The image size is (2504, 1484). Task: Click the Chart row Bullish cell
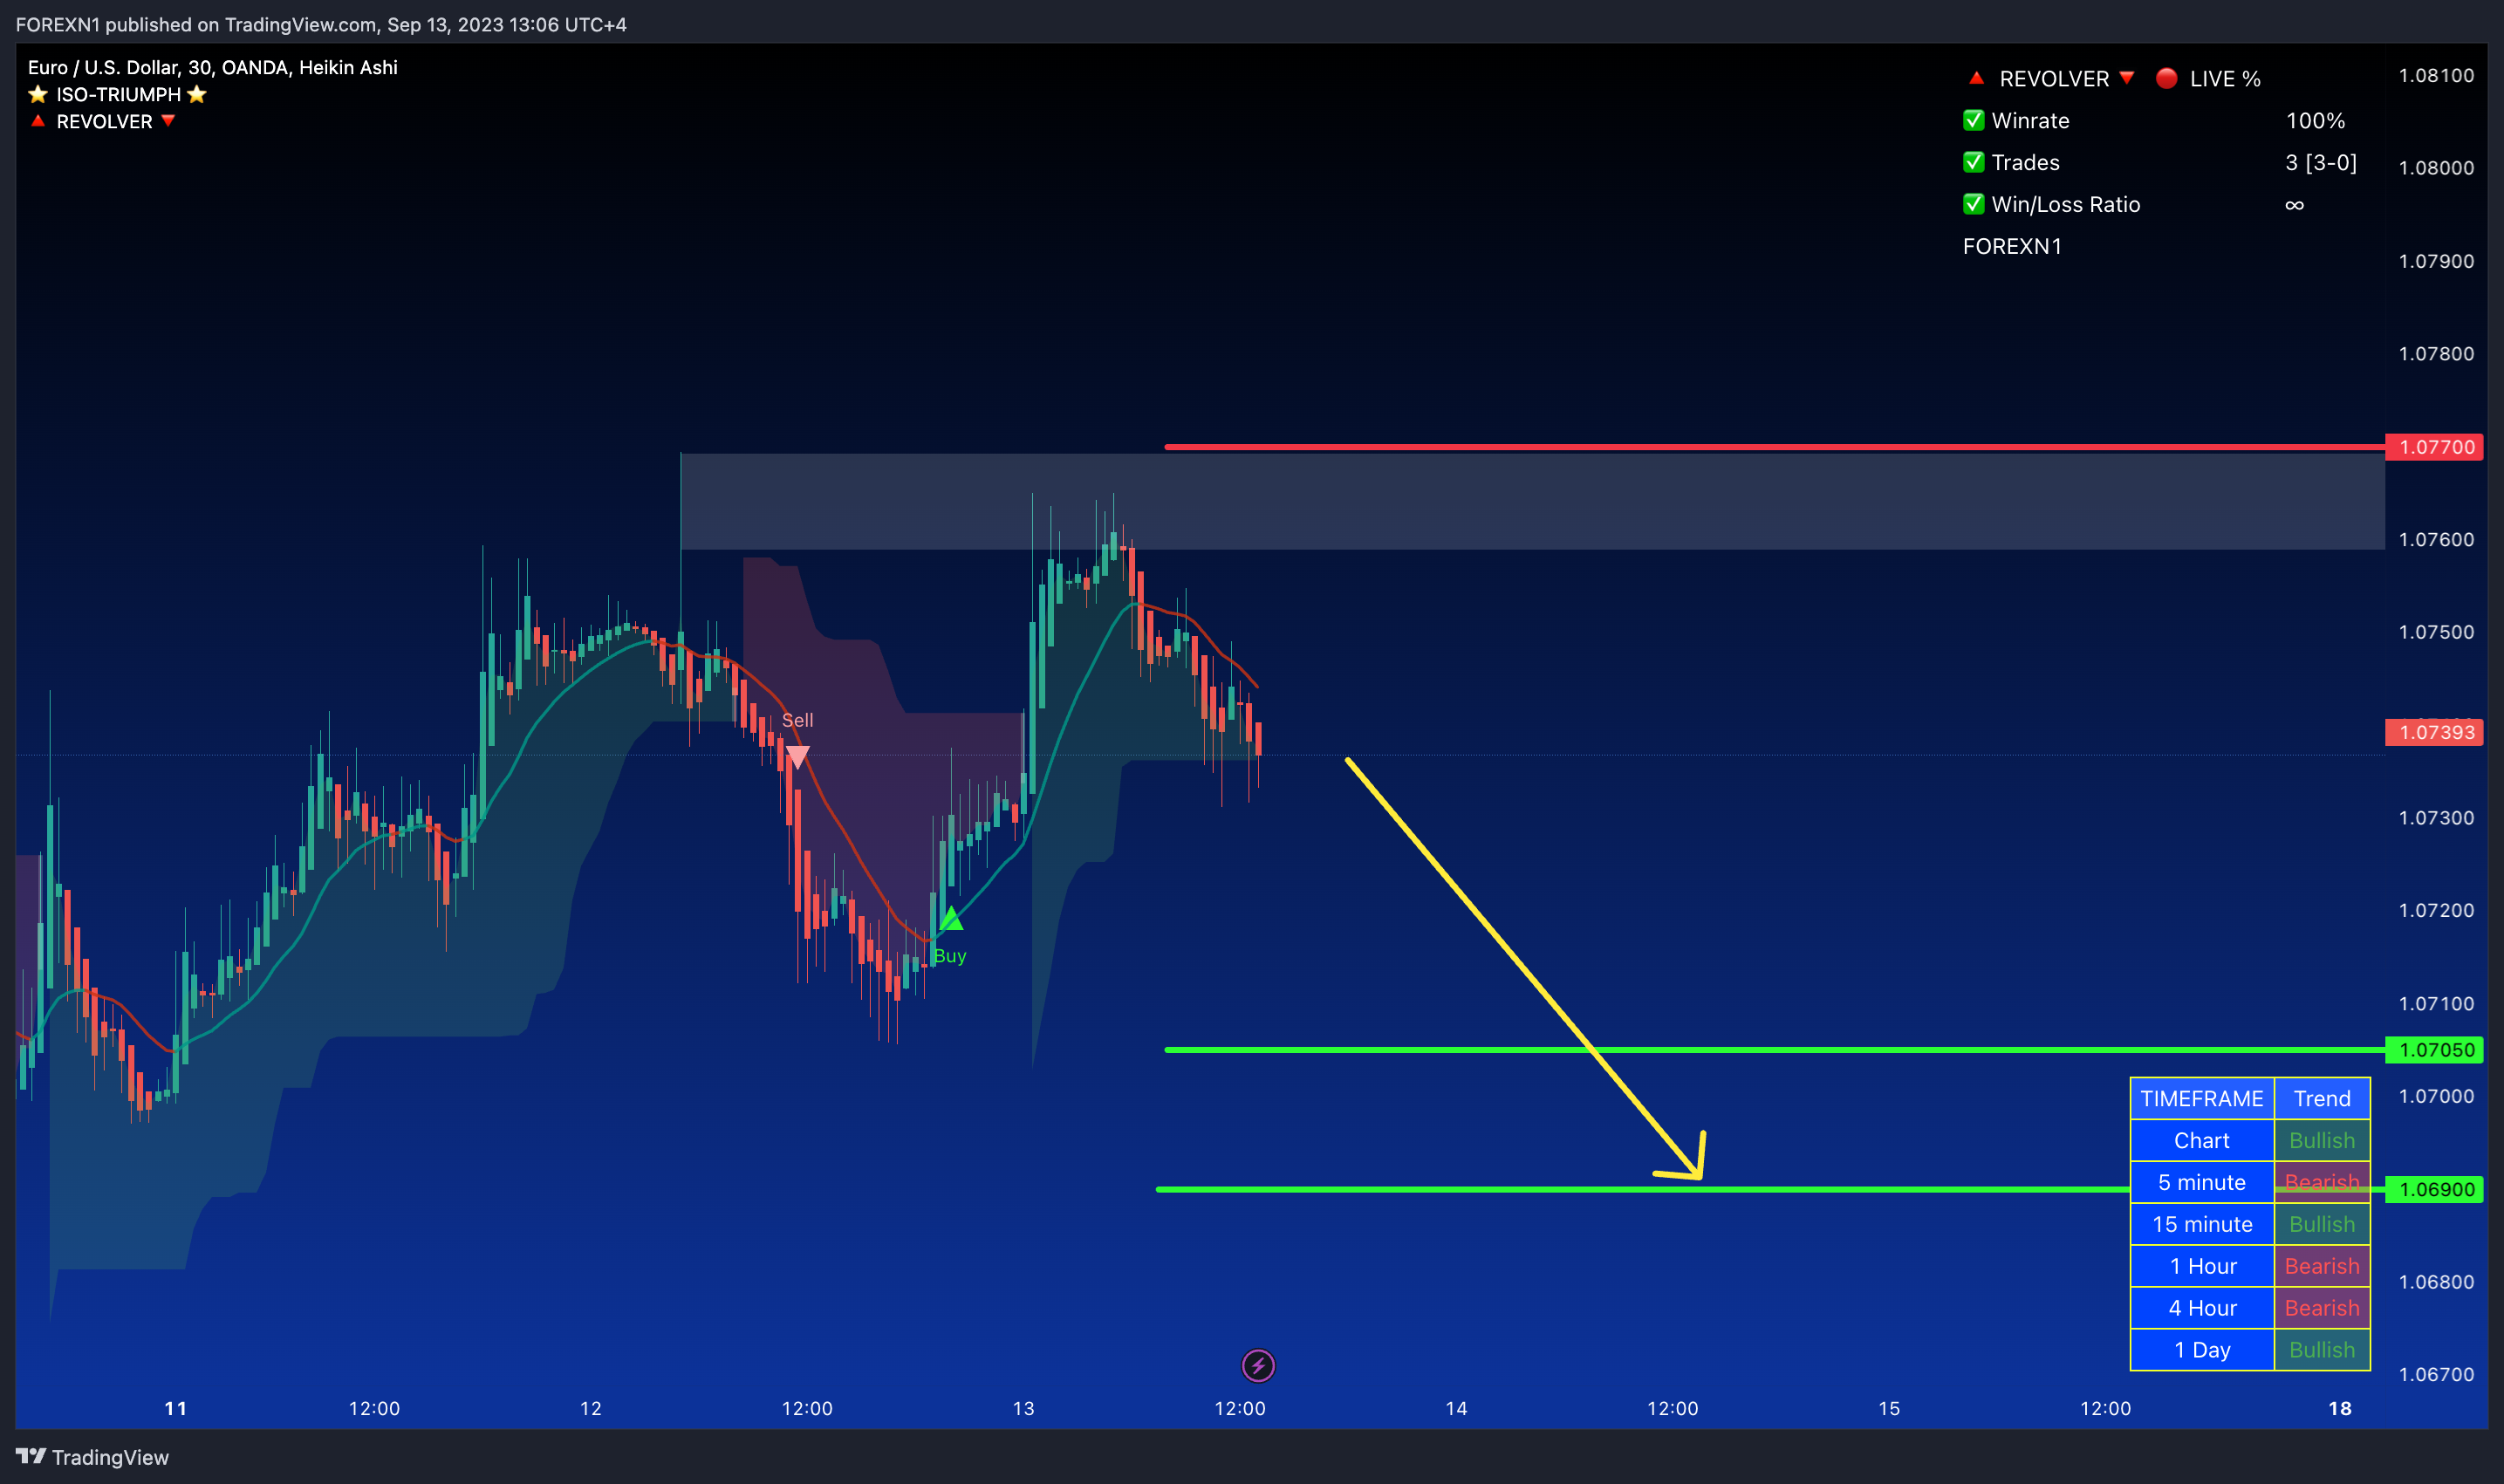[x=2322, y=1140]
